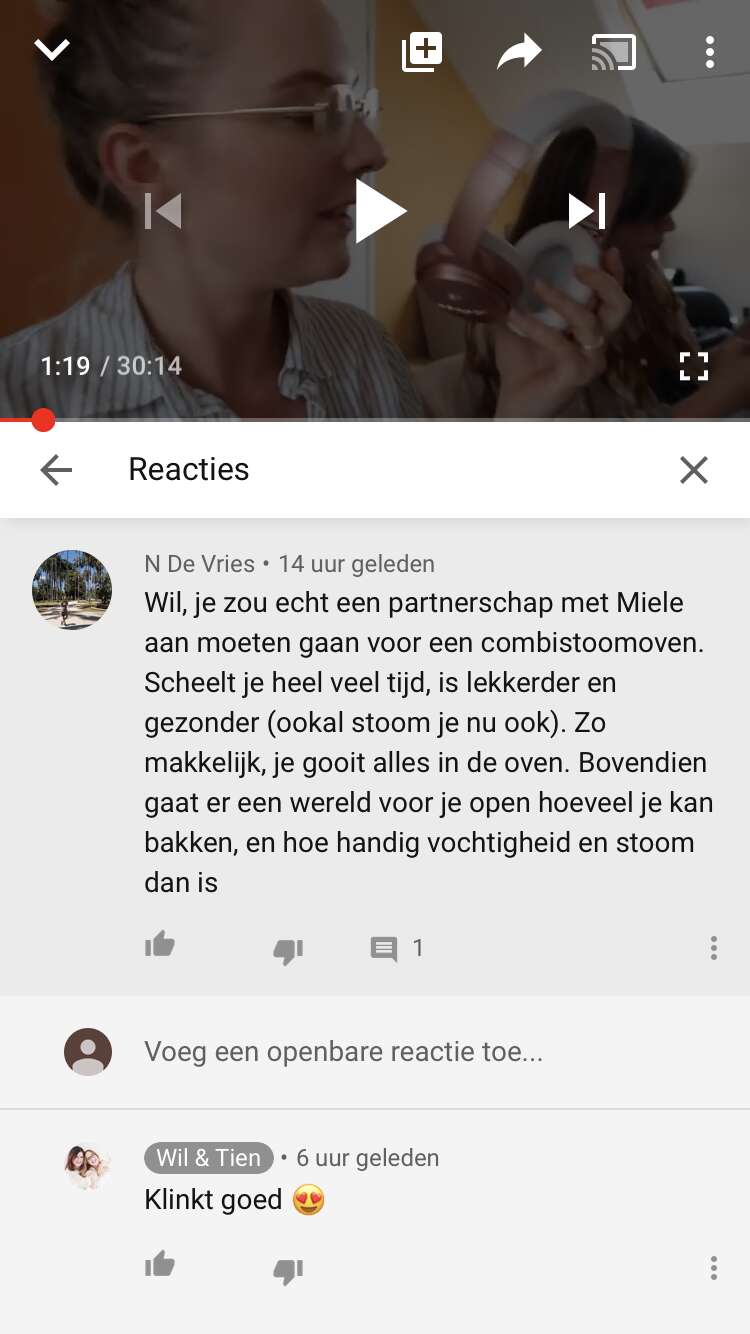Collapse the video player with down chevron
This screenshot has height=1334, width=750.
click(x=52, y=50)
